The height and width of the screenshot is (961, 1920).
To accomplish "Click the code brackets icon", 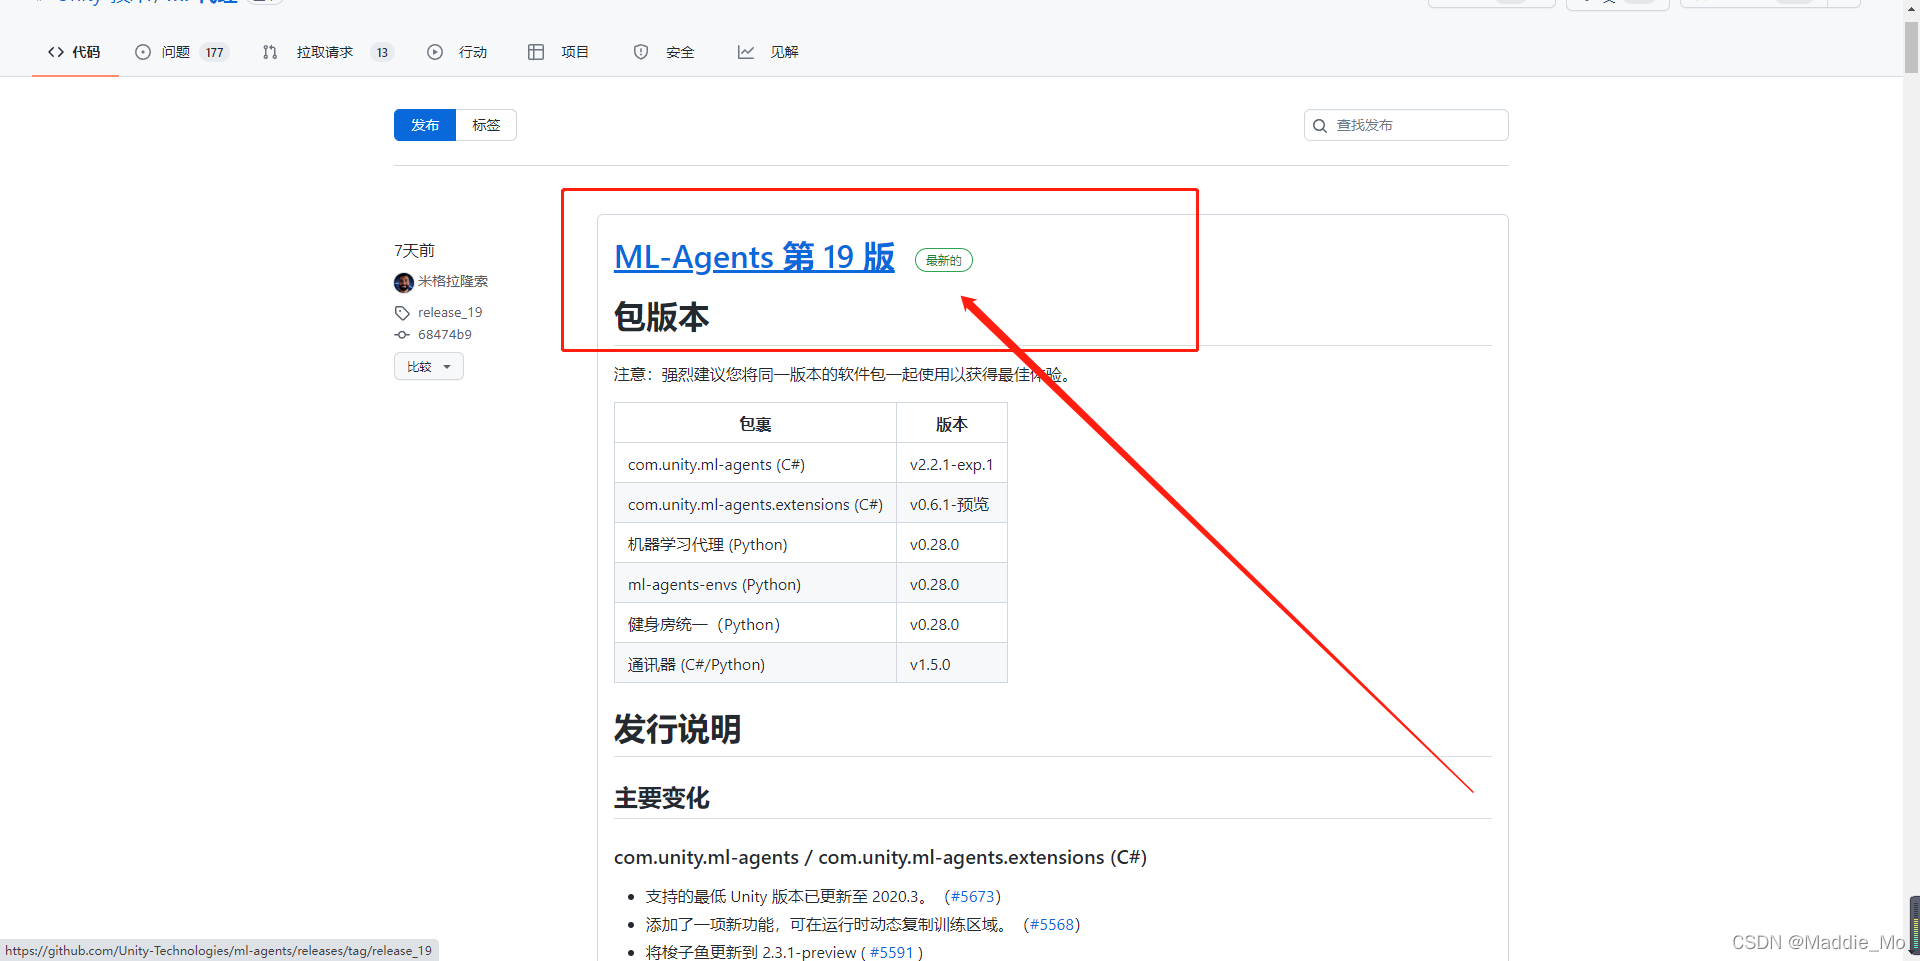I will pyautogui.click(x=56, y=52).
